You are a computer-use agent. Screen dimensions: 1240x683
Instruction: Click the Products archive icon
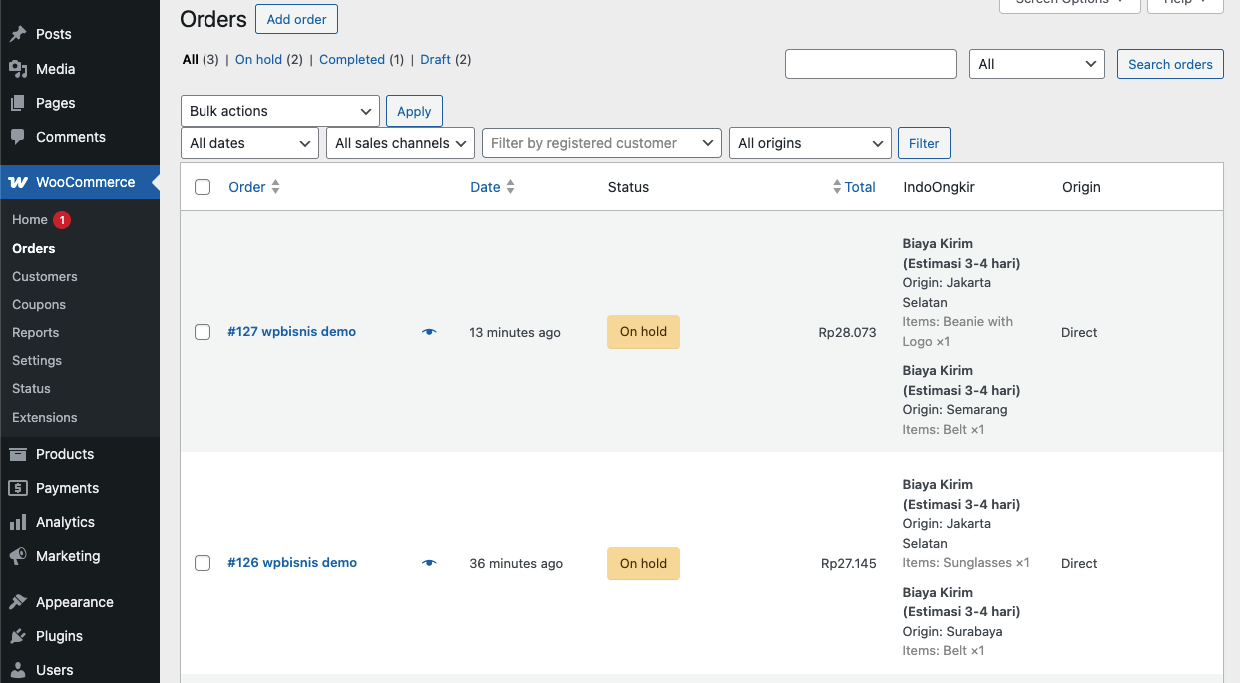(x=18, y=454)
